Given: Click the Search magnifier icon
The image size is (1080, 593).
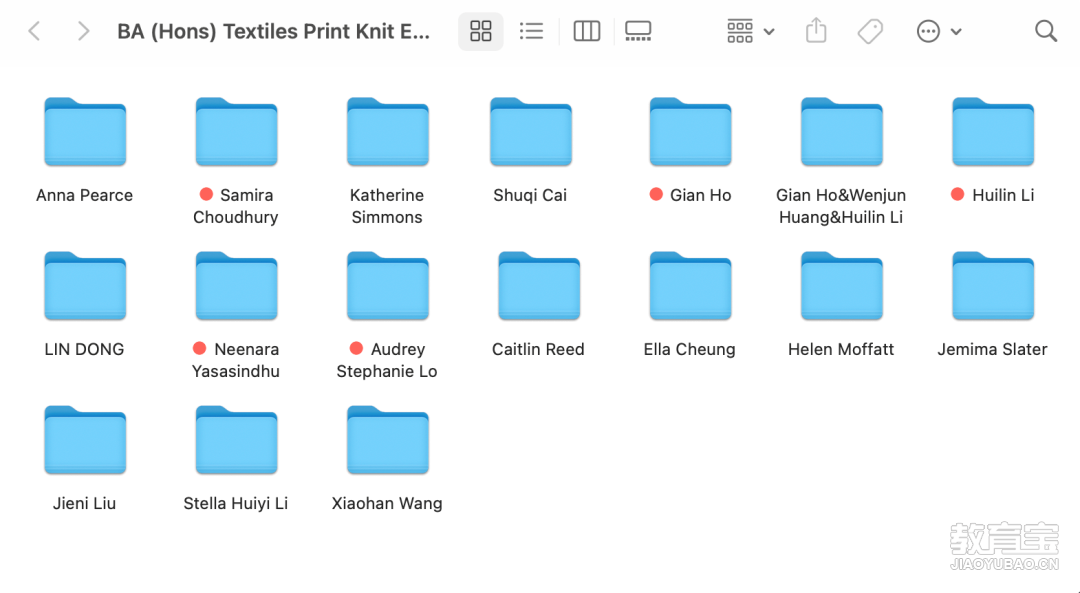Looking at the screenshot, I should pos(1046,31).
